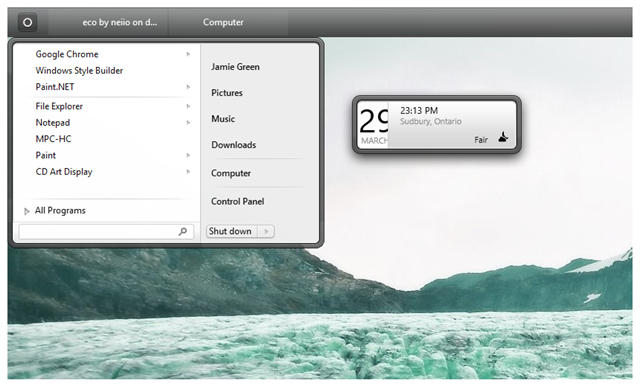Expand the Paint jump list arrow
Viewport: 640px width, 386px height.
click(x=188, y=155)
